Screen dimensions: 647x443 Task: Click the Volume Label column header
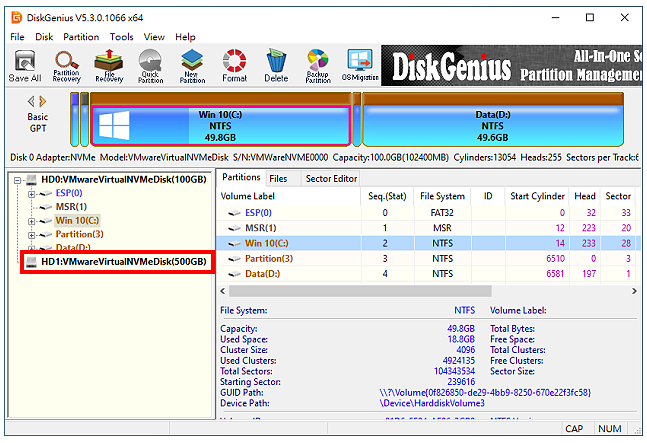(289, 196)
